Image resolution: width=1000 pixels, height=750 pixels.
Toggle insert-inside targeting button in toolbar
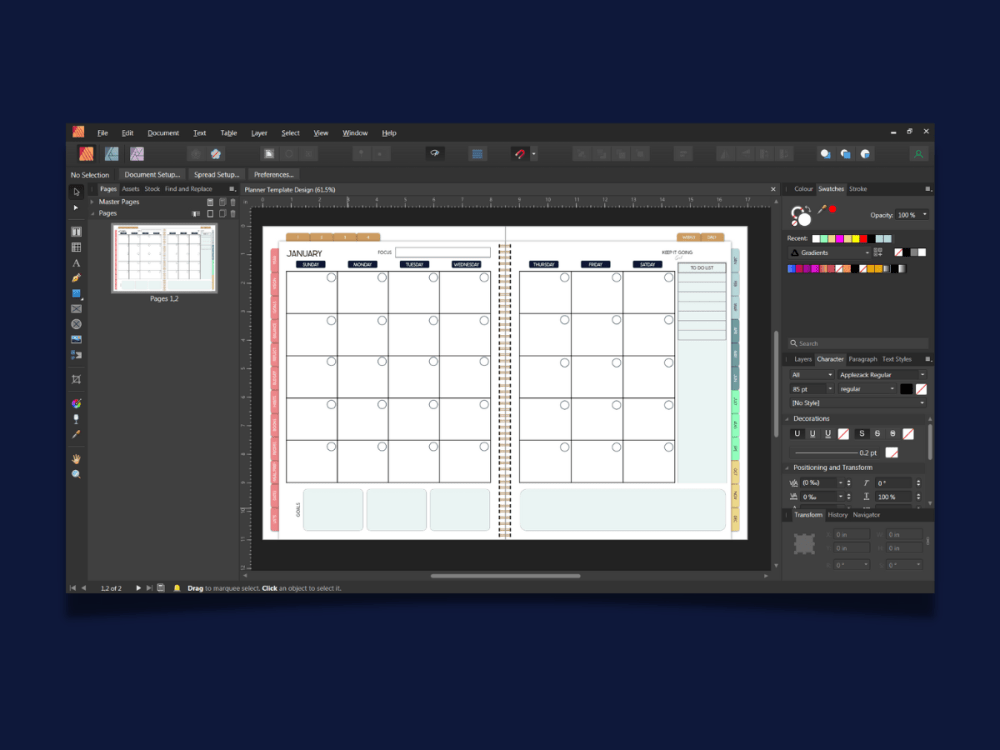pyautogui.click(x=865, y=154)
